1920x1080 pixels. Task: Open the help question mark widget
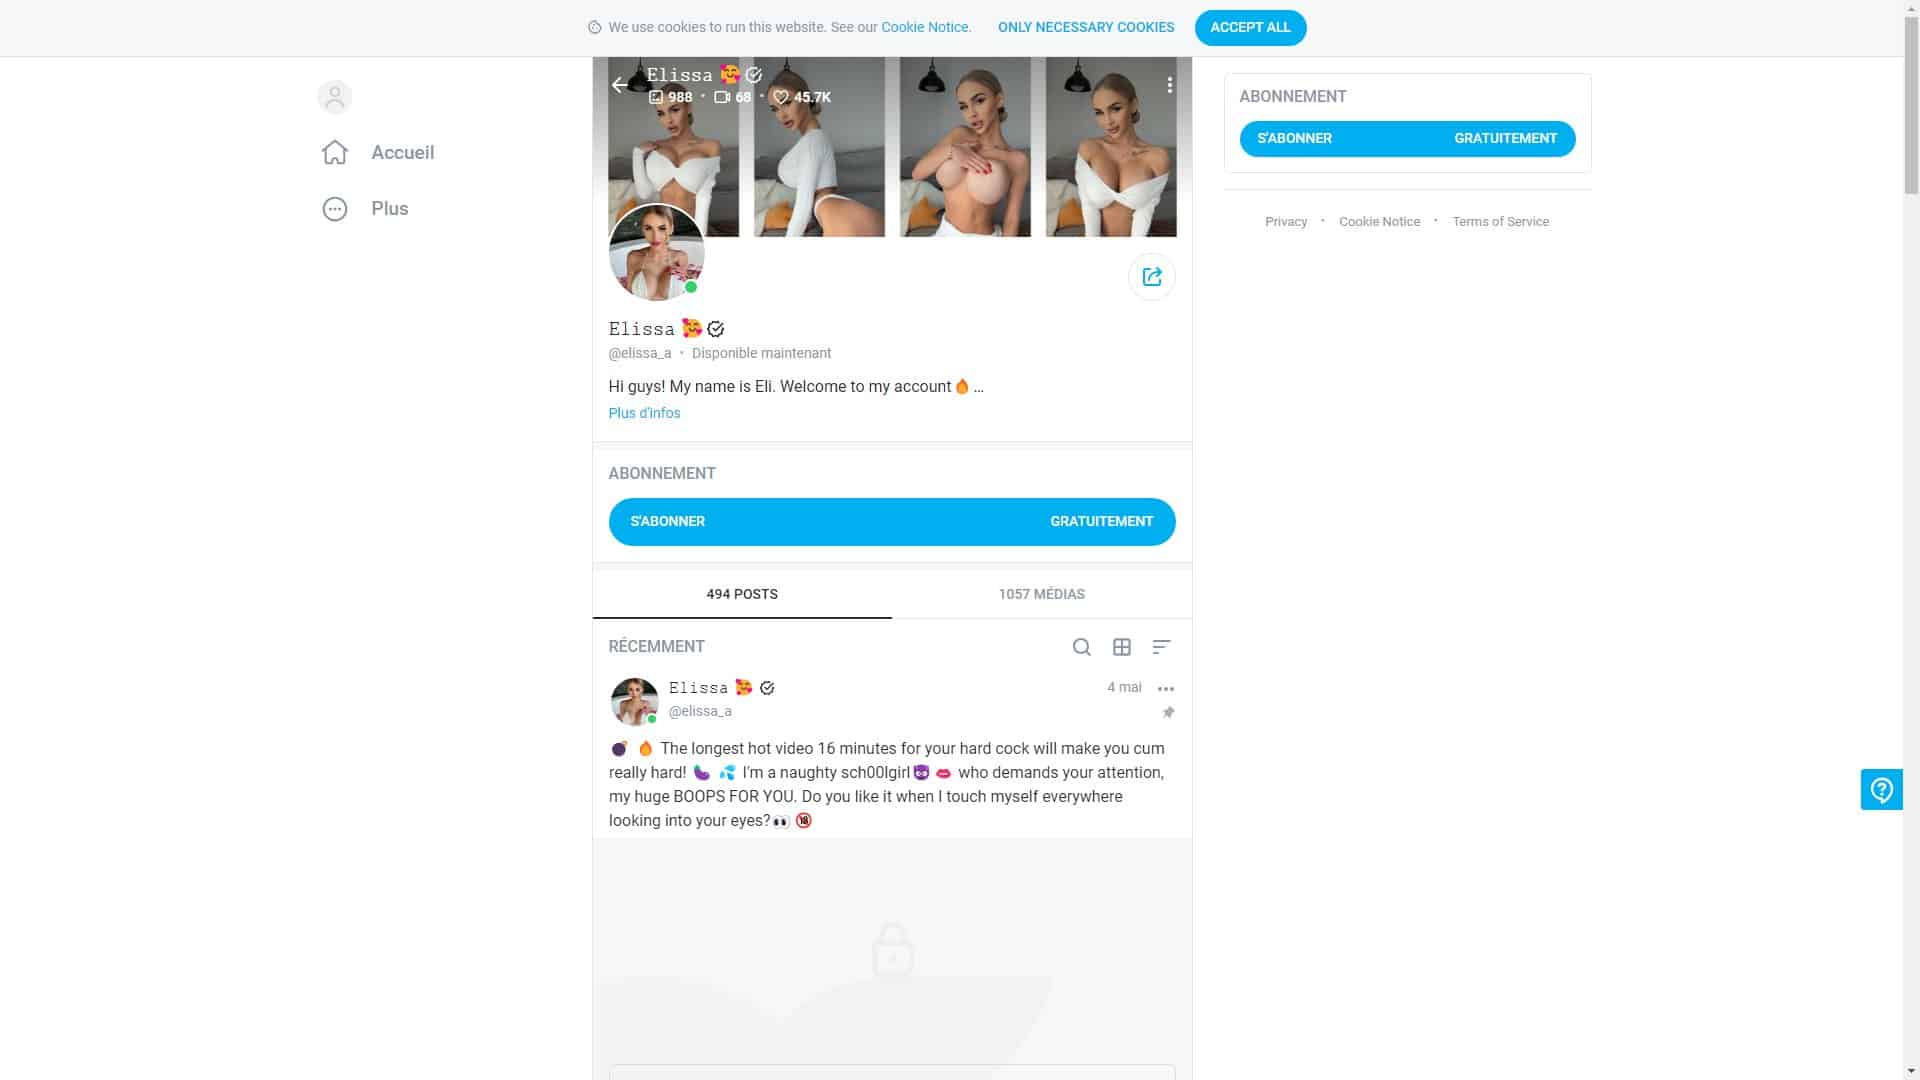pos(1881,790)
